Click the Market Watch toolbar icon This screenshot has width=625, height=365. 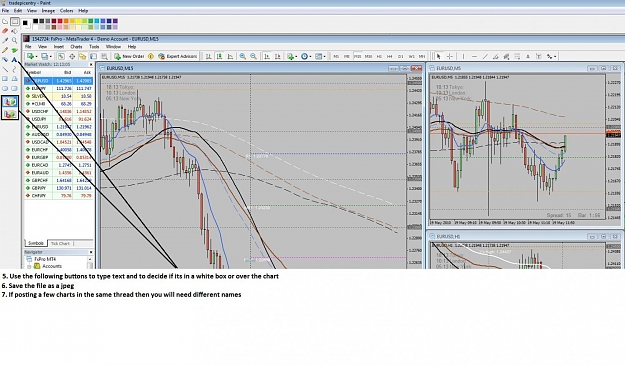point(61,57)
